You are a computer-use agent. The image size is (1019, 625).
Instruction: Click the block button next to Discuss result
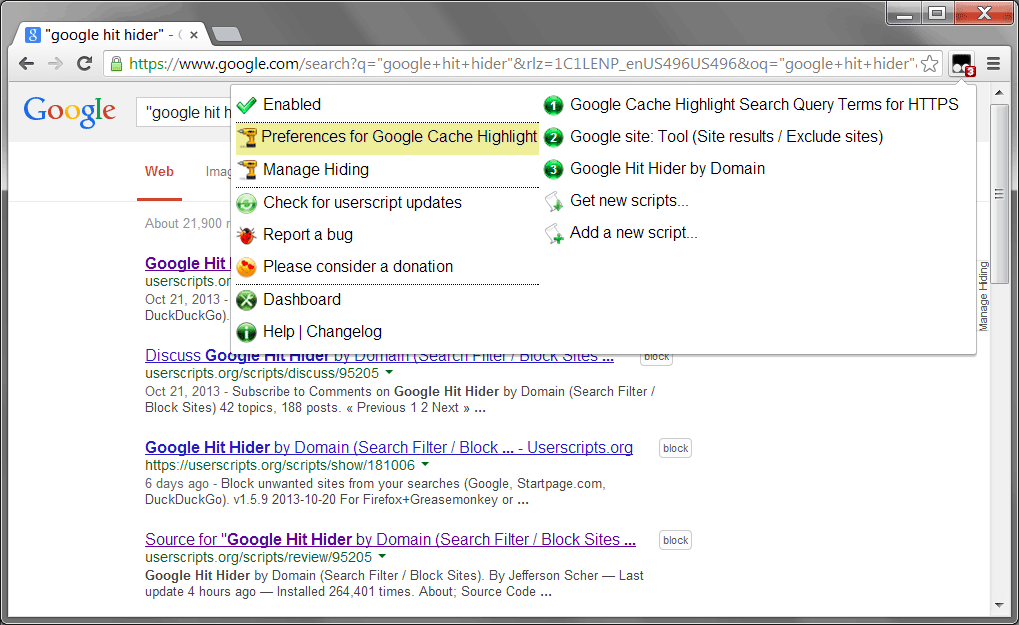tap(655, 356)
